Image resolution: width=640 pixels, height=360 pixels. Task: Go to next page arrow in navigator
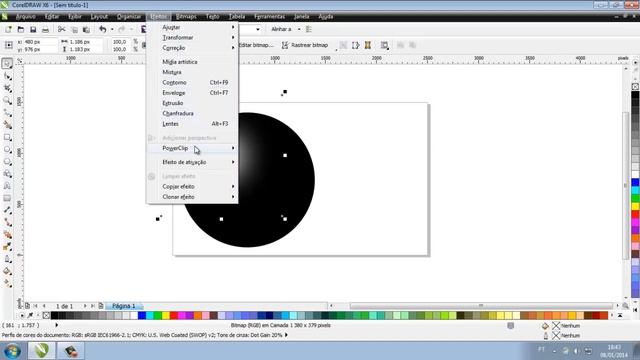(85, 306)
